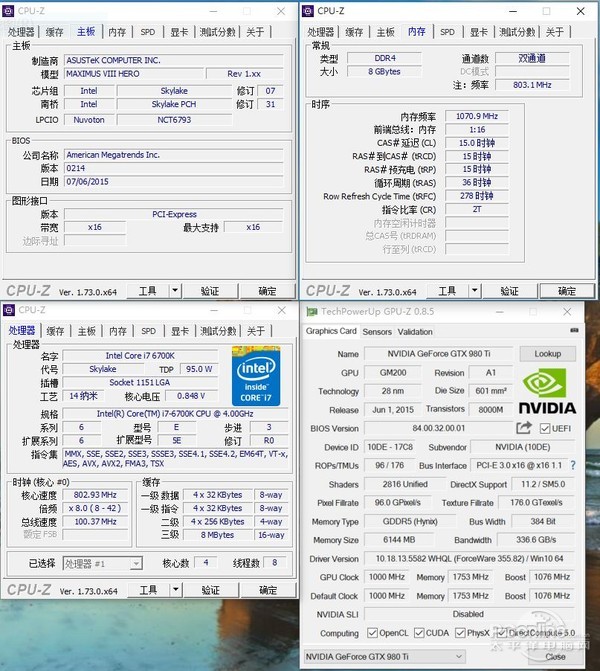Click 工具 button in mainboard CPU-Z window
This screenshot has height=671, width=600.
[148, 291]
